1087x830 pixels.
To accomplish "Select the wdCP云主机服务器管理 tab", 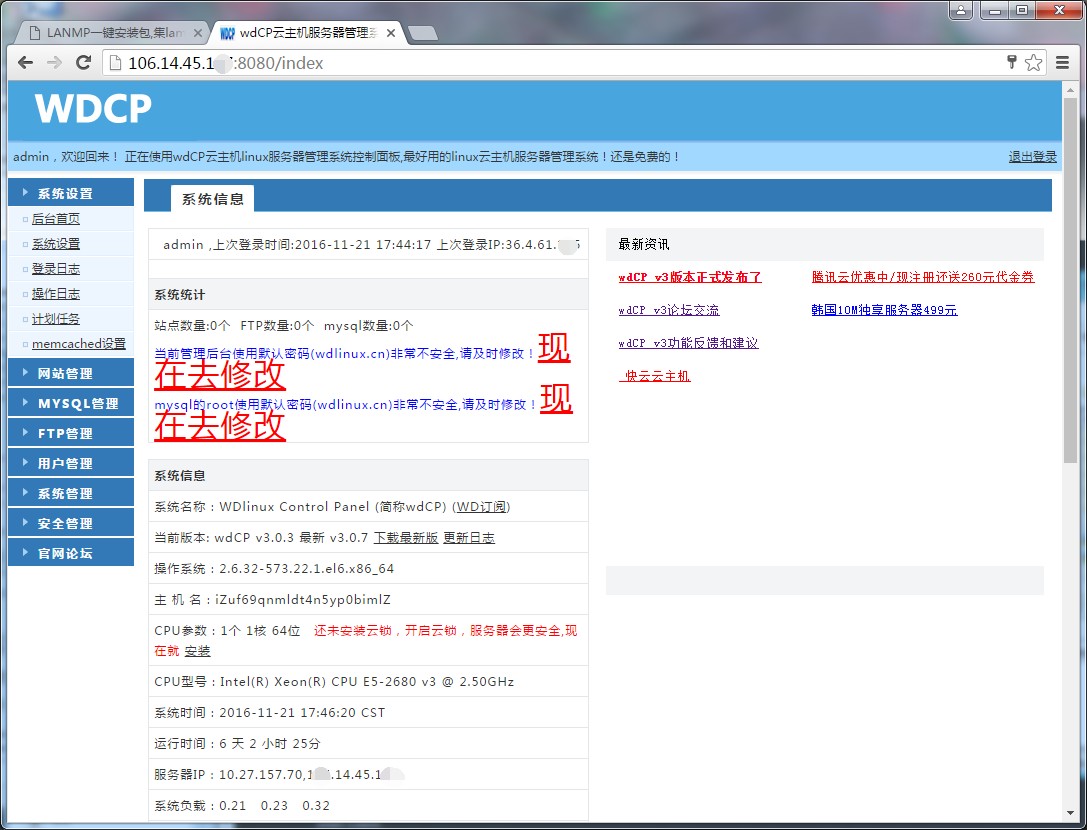I will [x=307, y=33].
